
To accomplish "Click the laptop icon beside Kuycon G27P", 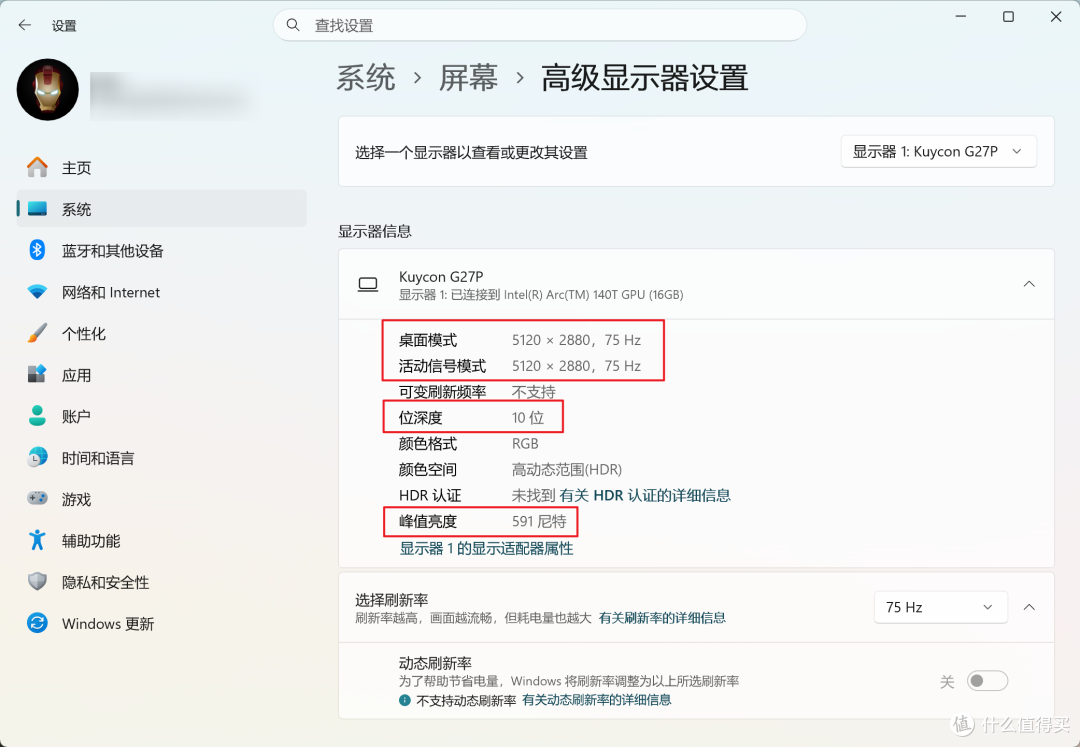I will (368, 284).
